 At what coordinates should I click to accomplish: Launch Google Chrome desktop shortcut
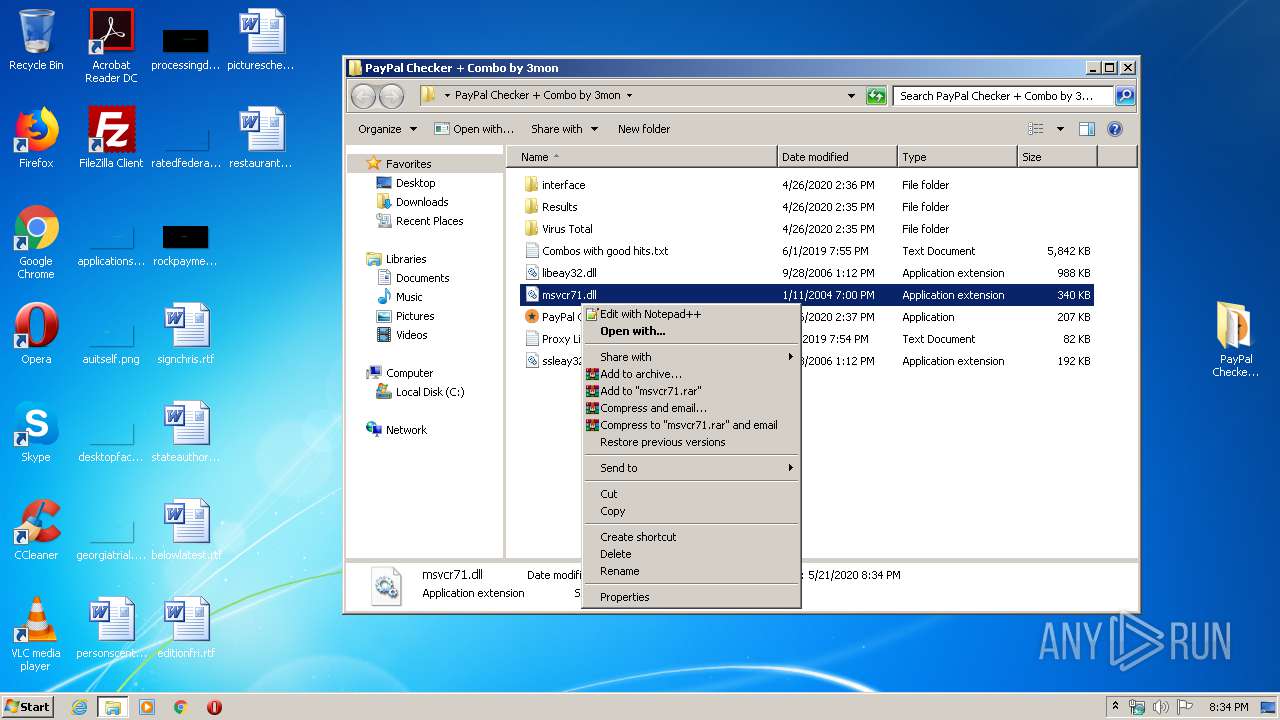(x=36, y=242)
